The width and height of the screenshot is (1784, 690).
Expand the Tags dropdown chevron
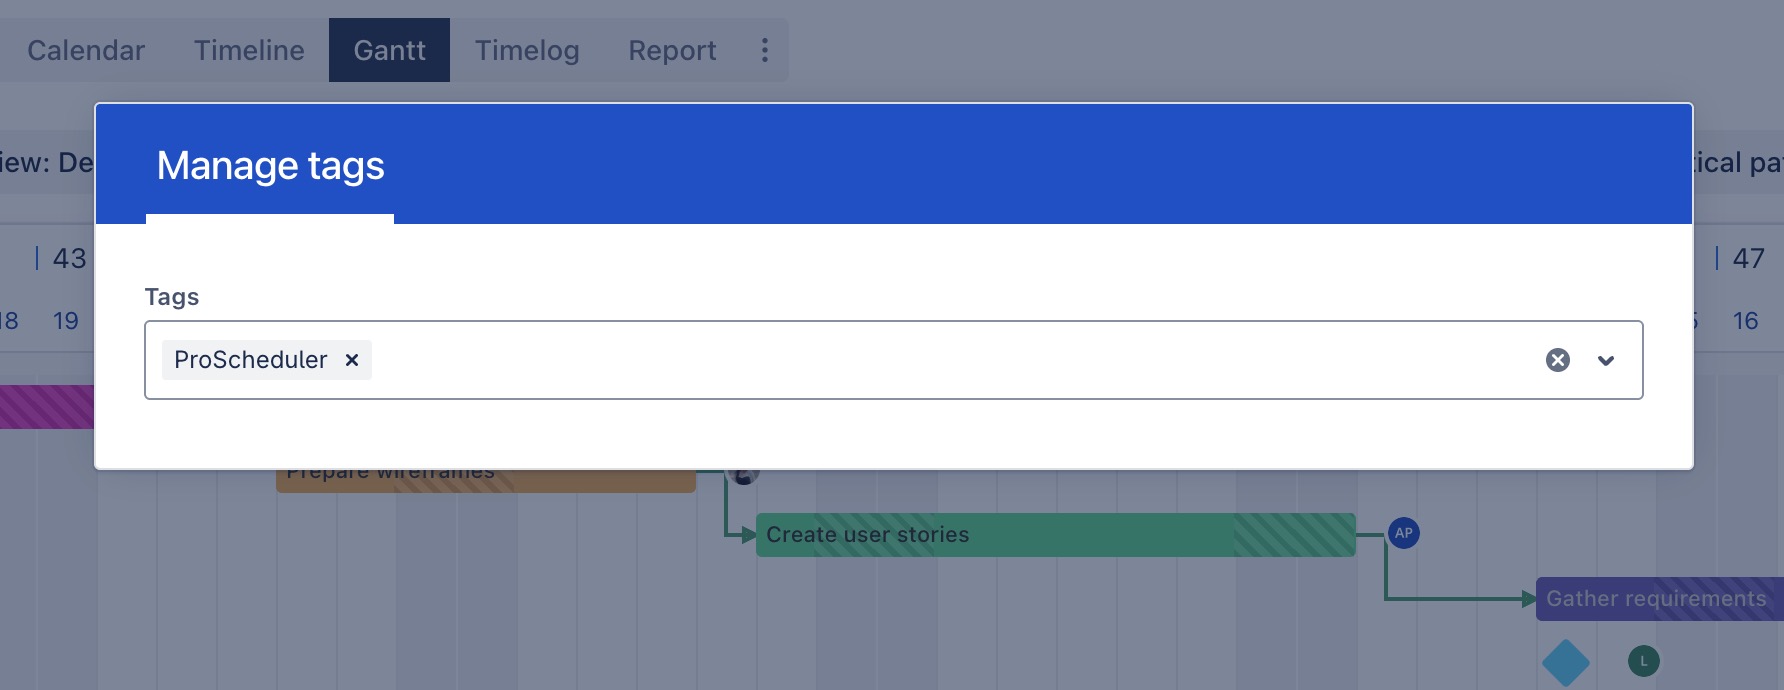coord(1606,360)
